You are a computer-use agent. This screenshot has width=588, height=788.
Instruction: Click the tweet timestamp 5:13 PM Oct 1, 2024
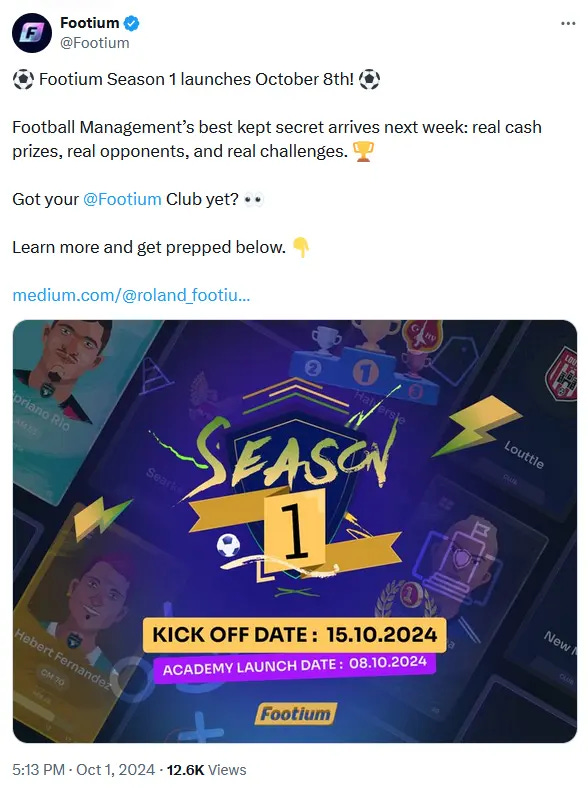[x=83, y=769]
